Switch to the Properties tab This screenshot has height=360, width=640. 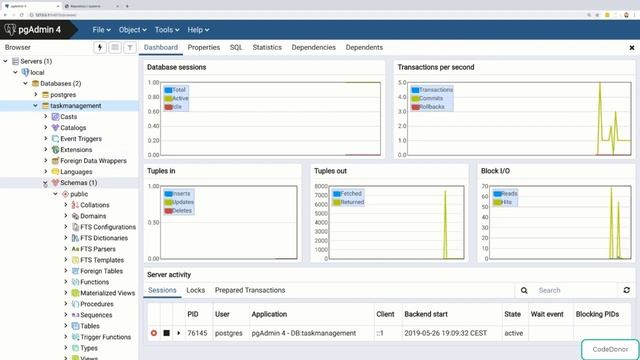click(x=204, y=47)
